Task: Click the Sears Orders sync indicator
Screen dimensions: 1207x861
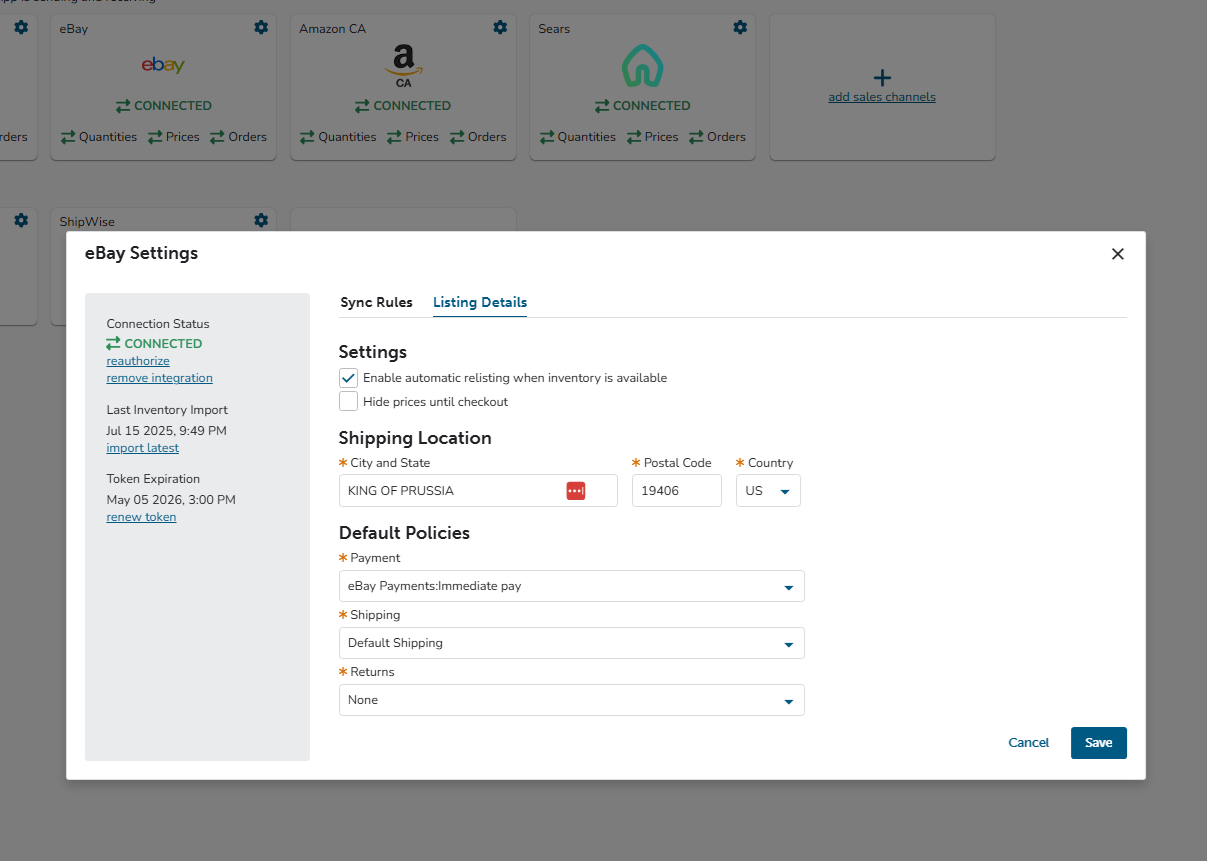Action: (x=718, y=137)
